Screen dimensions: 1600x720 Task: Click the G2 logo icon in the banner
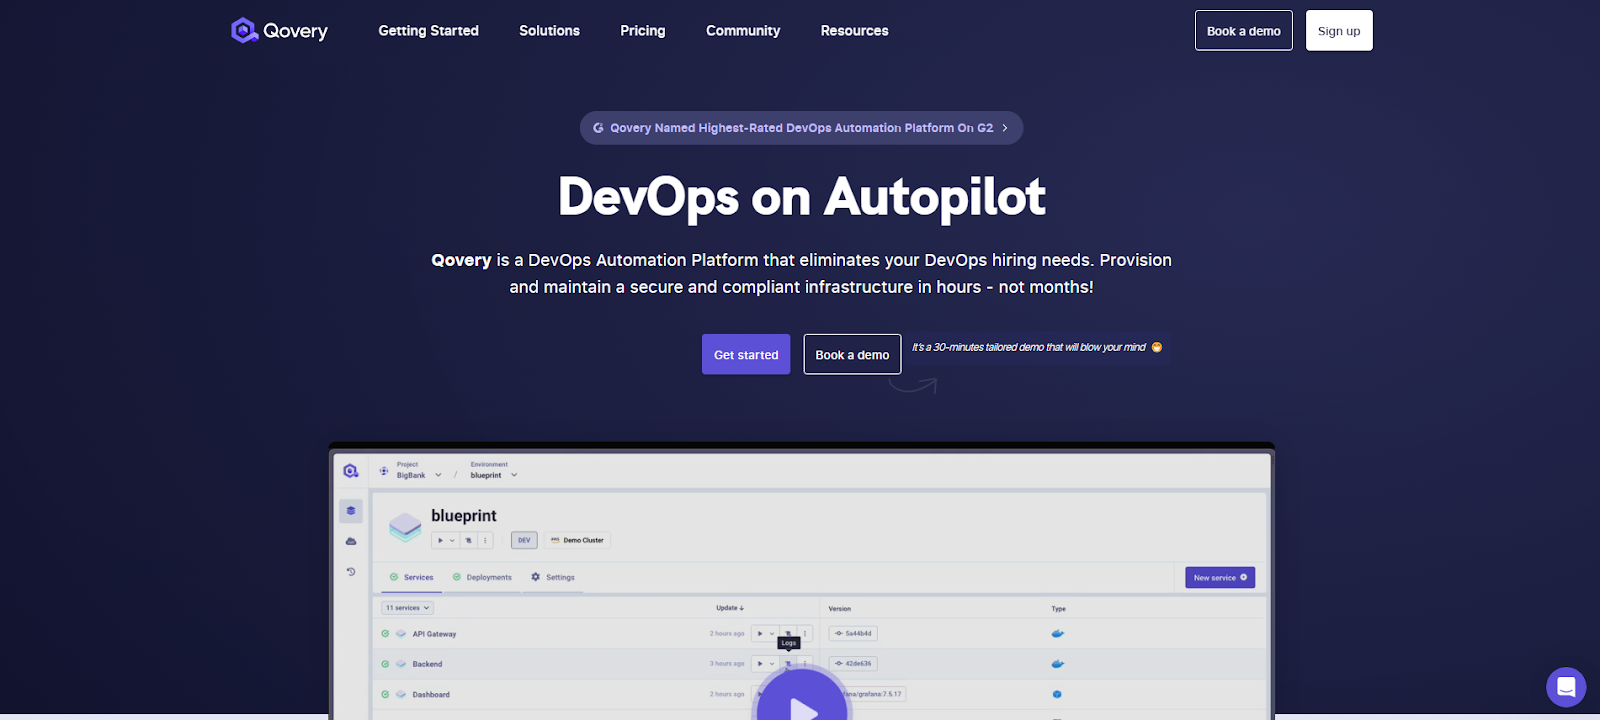pyautogui.click(x=598, y=128)
